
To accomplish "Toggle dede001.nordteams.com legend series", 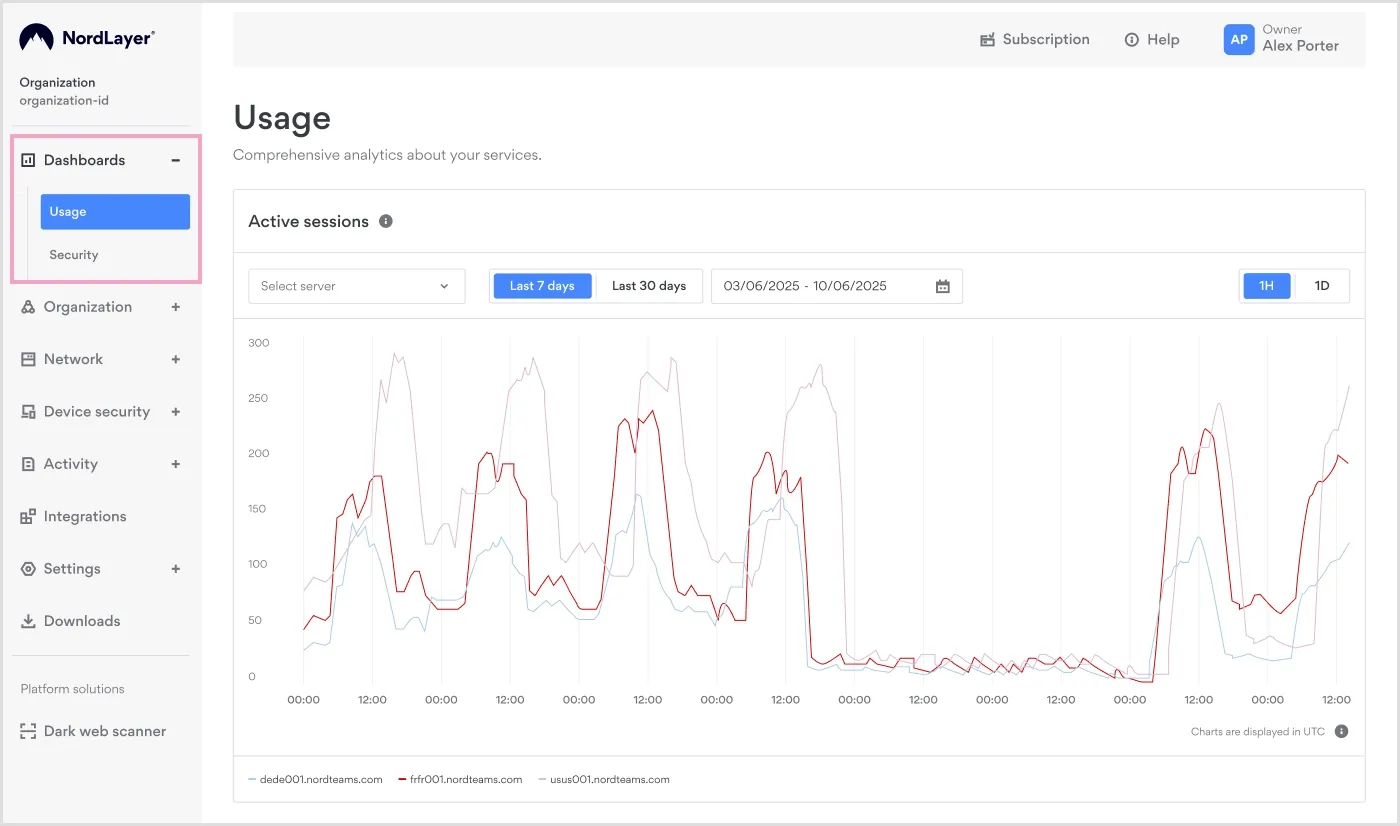I will tap(316, 779).
